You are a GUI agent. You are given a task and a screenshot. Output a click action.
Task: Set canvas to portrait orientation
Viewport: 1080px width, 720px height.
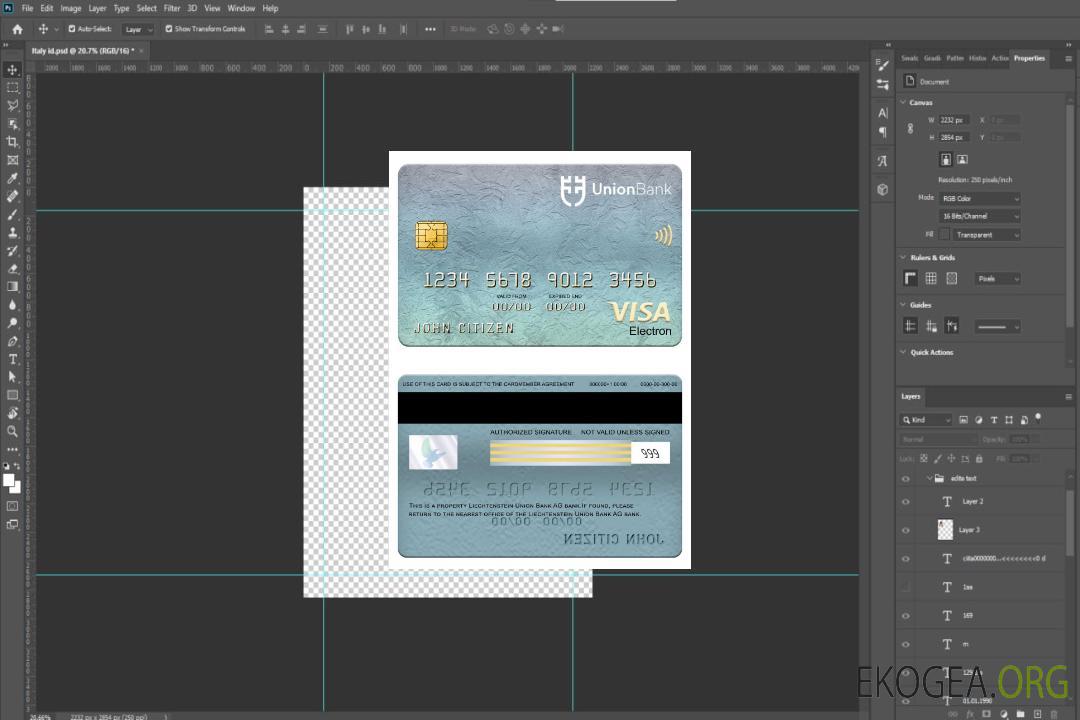[x=946, y=160]
